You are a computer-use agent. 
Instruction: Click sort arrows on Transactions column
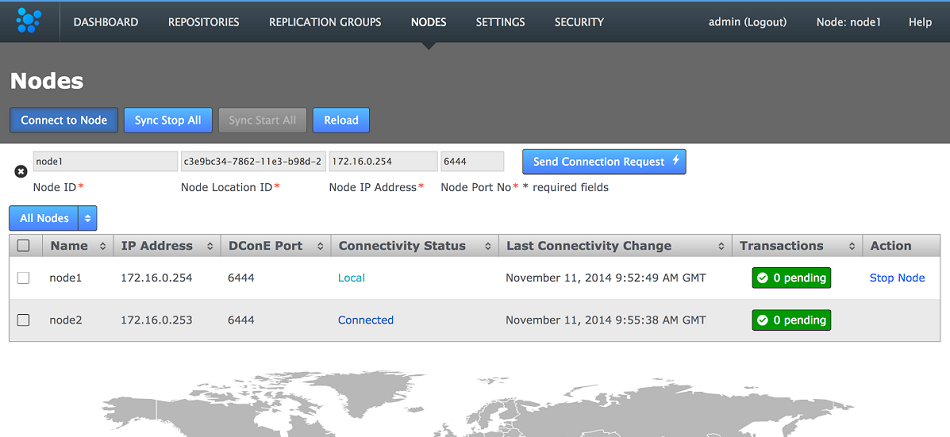point(851,246)
